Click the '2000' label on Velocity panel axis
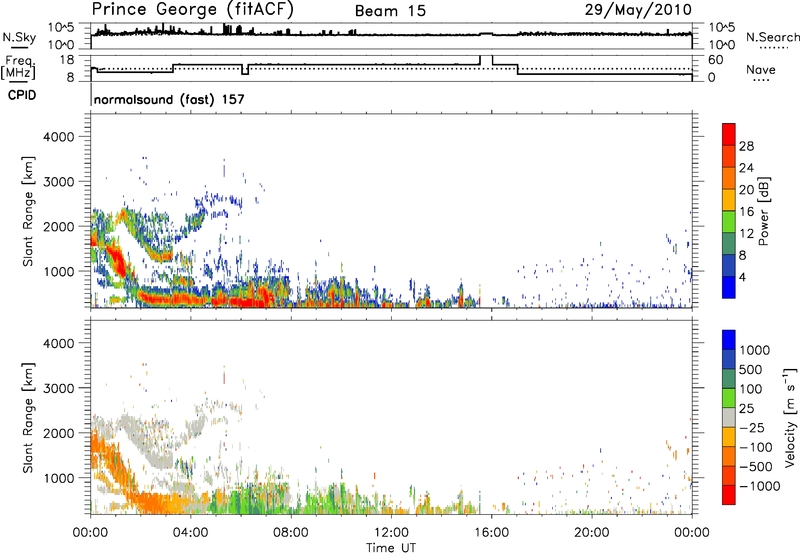 click(x=59, y=433)
